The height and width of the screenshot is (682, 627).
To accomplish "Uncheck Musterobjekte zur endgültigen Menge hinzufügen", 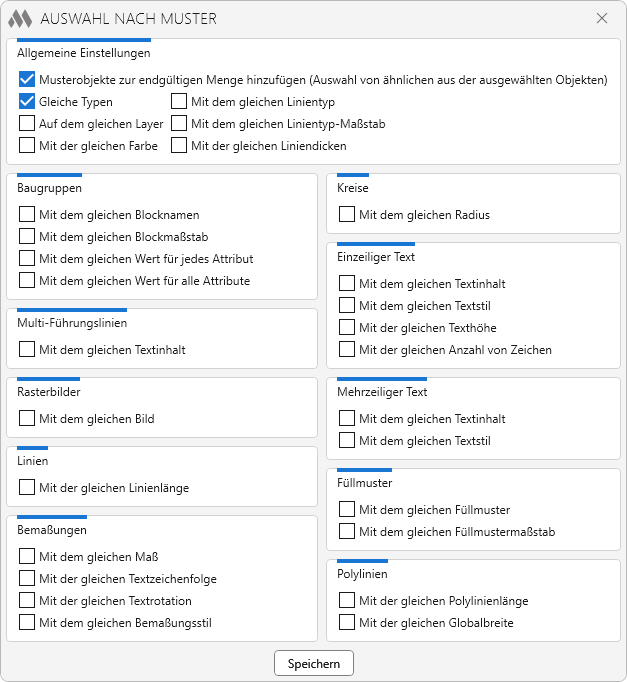I will pos(27,79).
